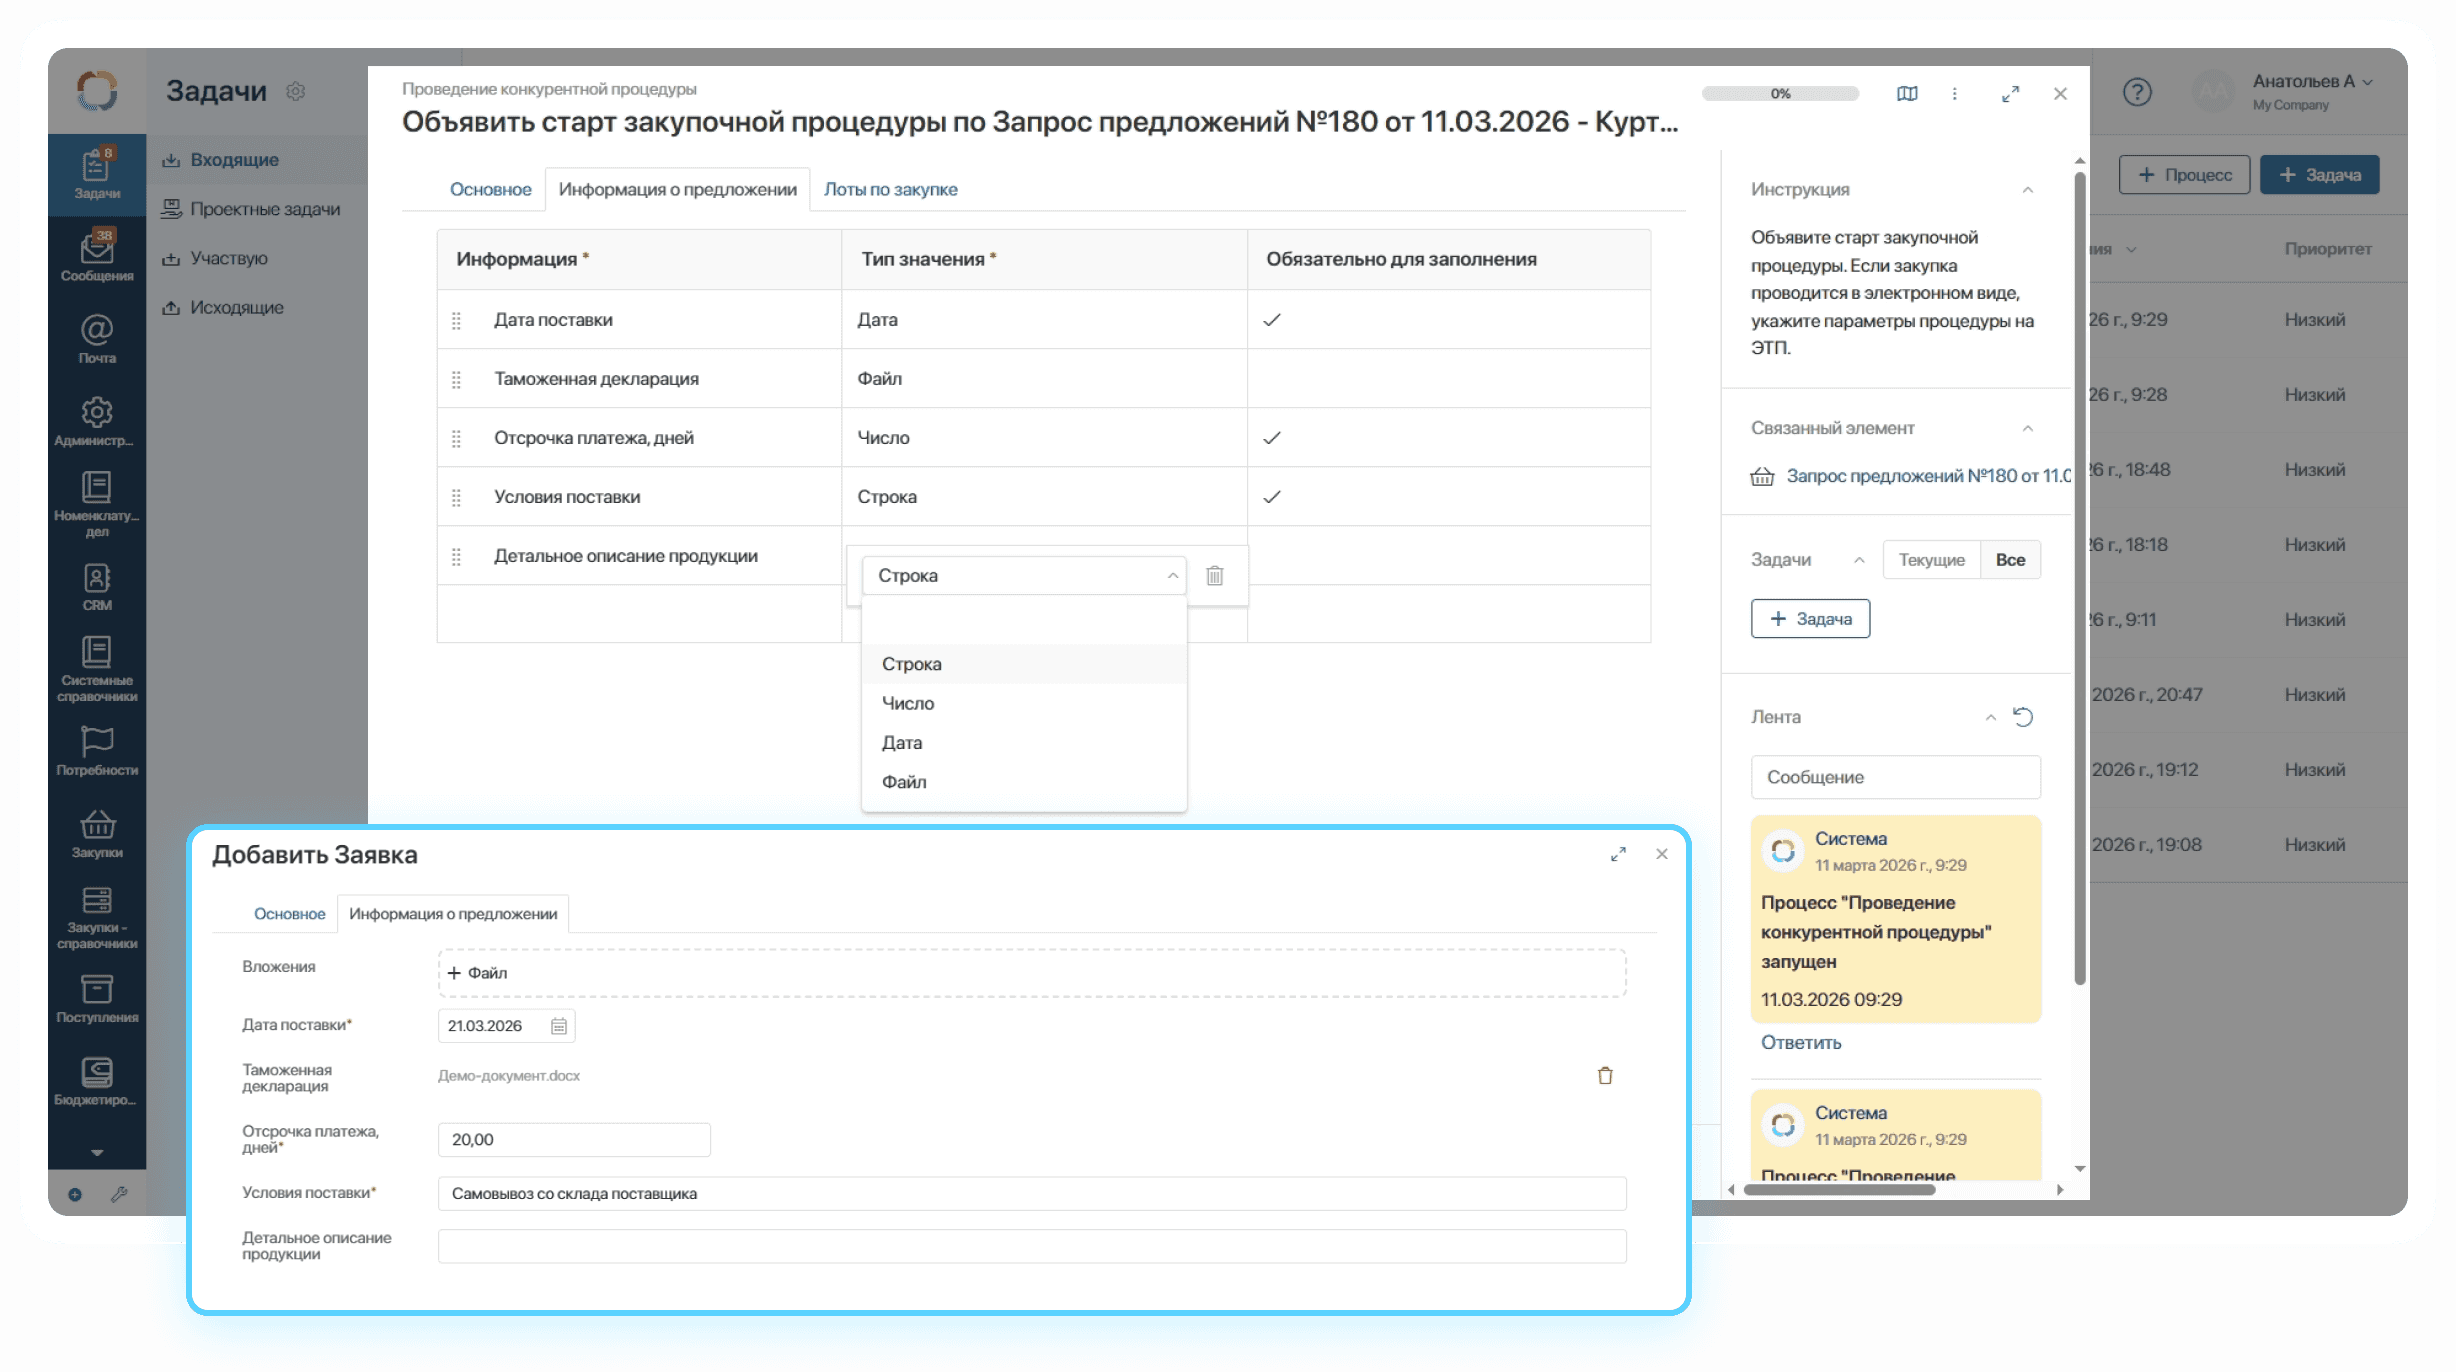Click the calendar icon next to Дата поставки

tap(559, 1025)
